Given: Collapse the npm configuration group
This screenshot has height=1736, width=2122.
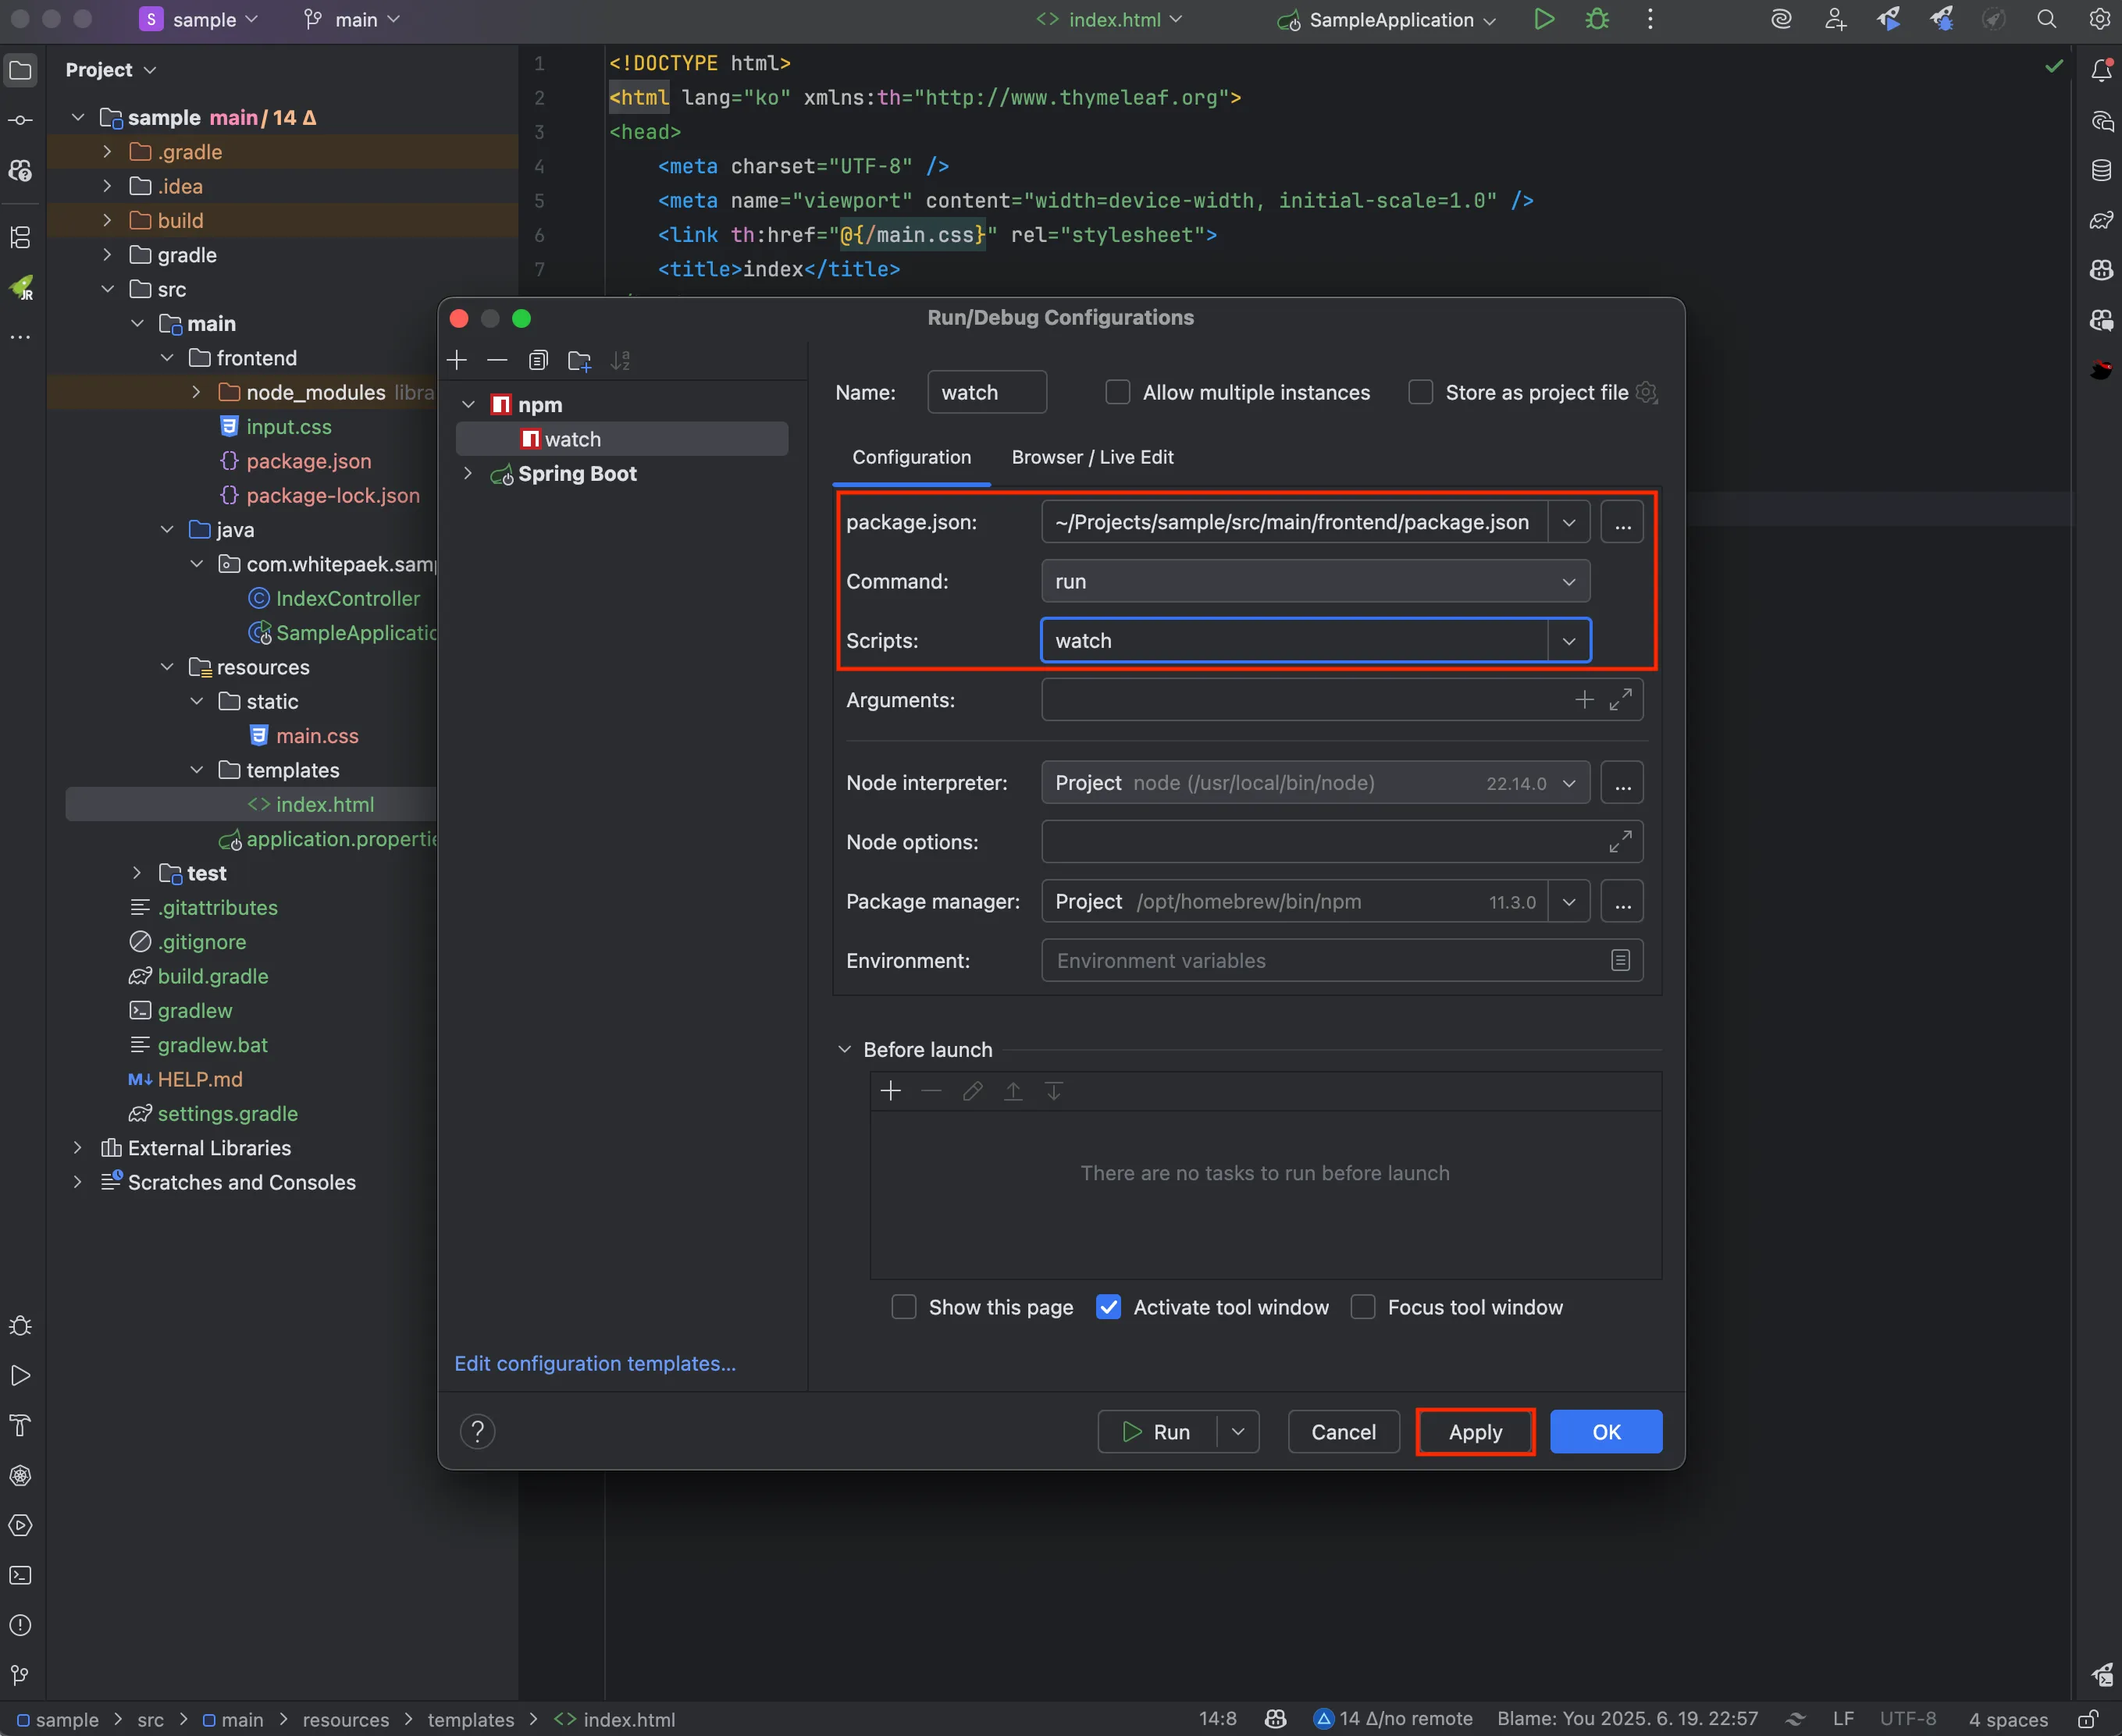Looking at the screenshot, I should tap(468, 405).
